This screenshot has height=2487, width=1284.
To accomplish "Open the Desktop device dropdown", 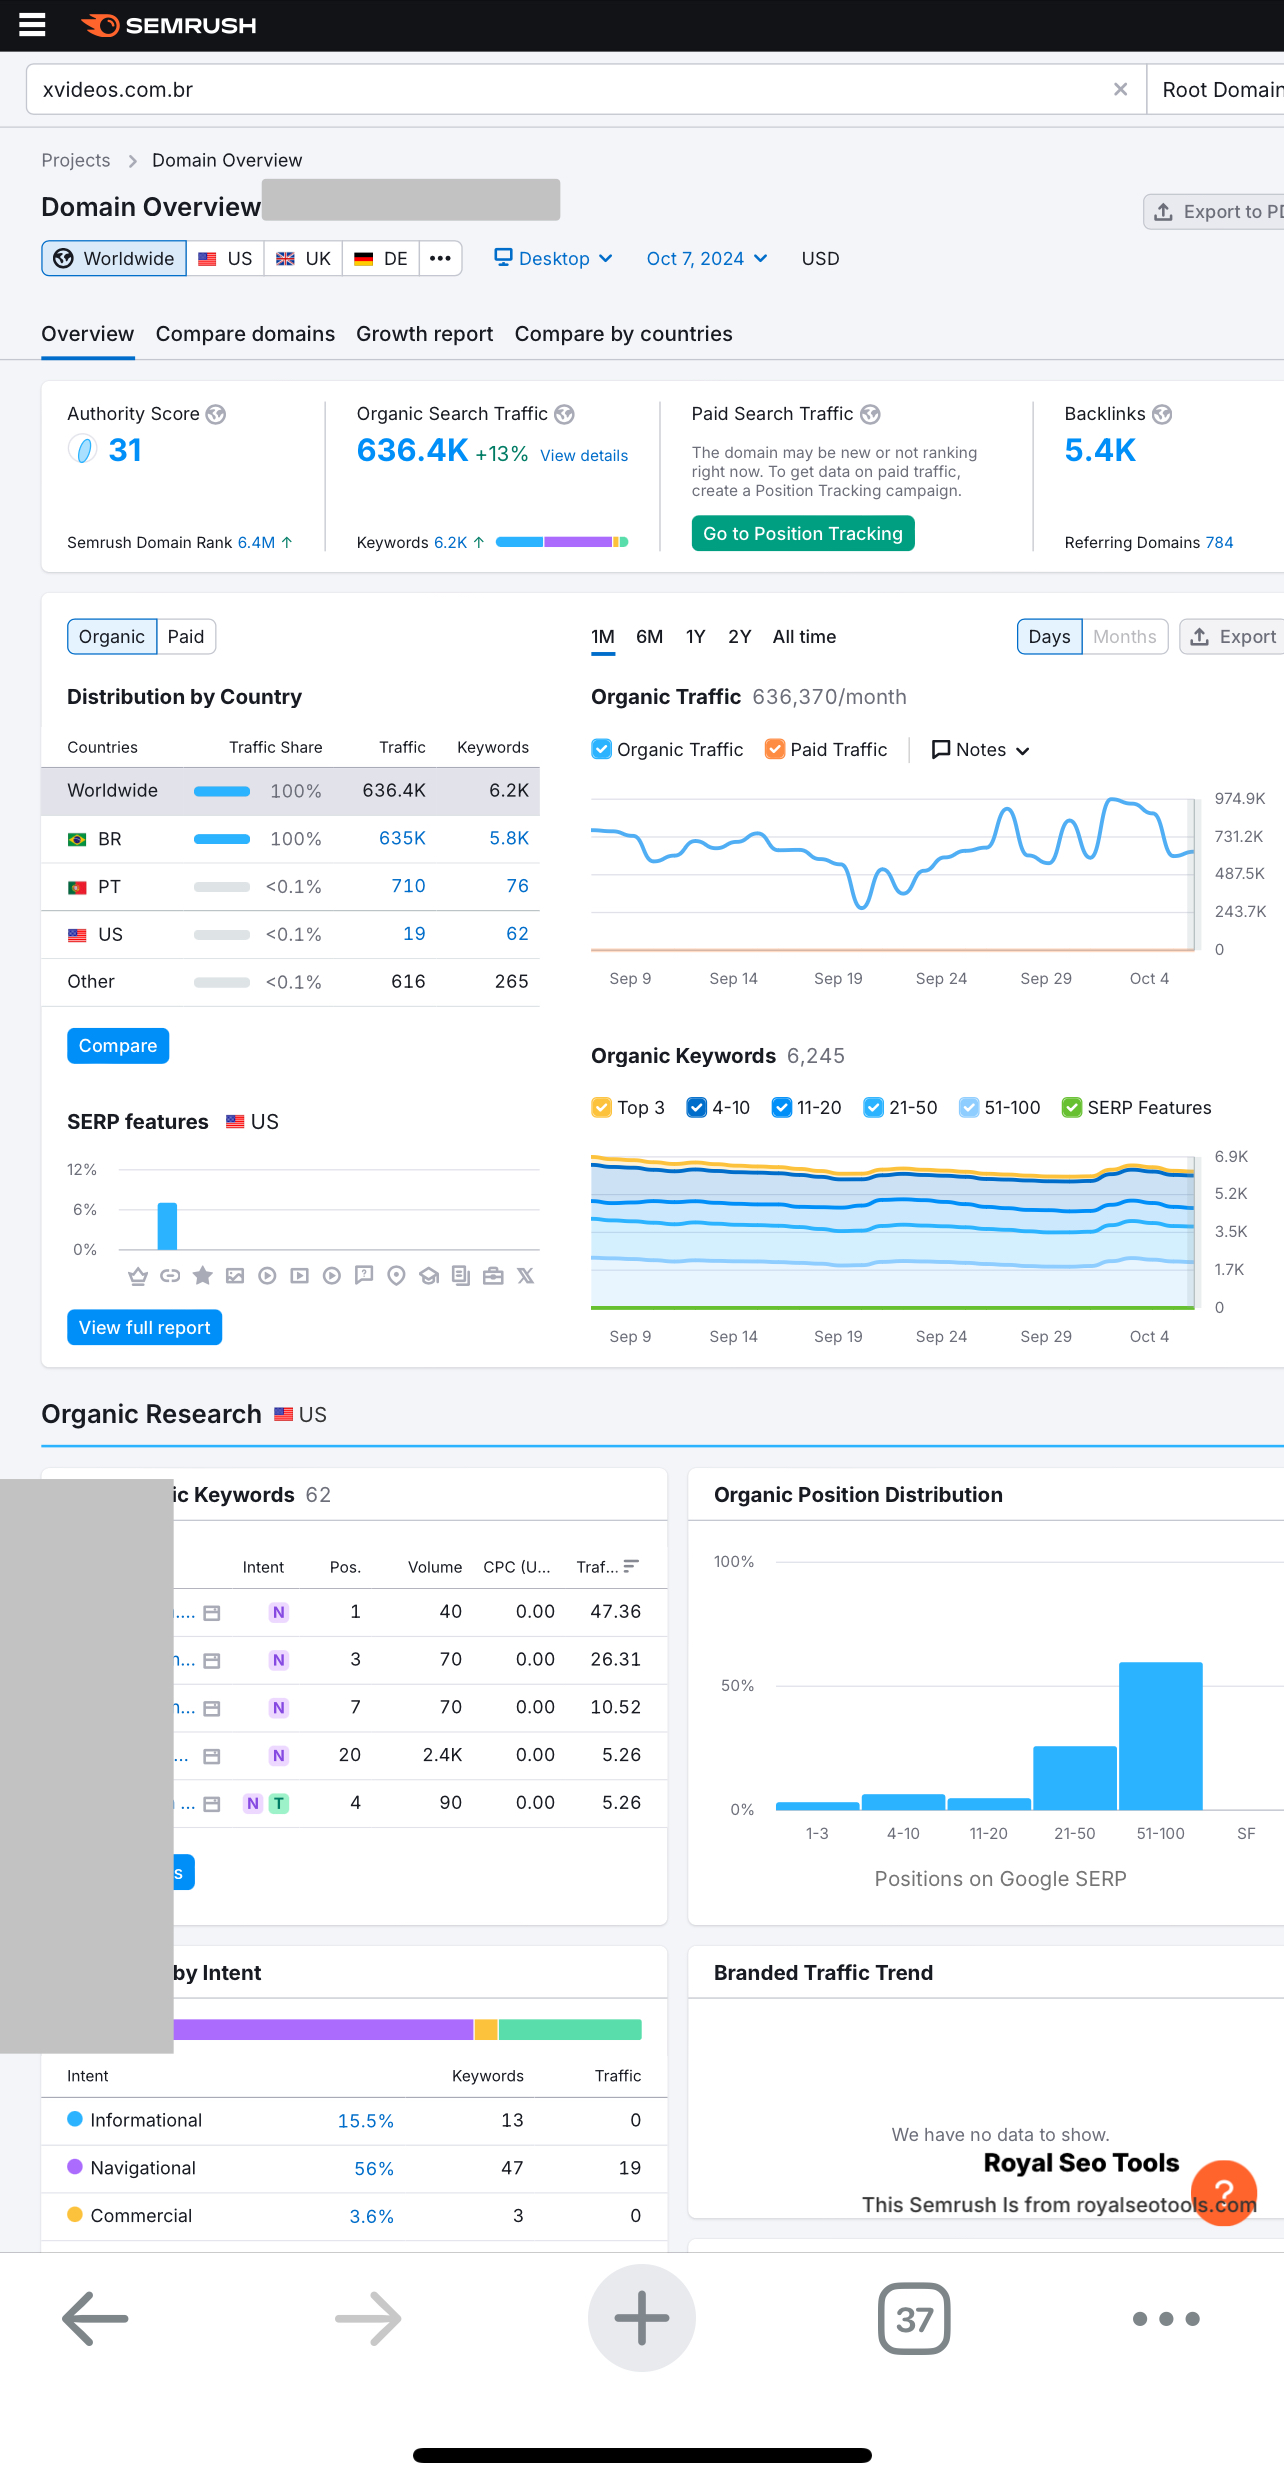I will point(554,258).
